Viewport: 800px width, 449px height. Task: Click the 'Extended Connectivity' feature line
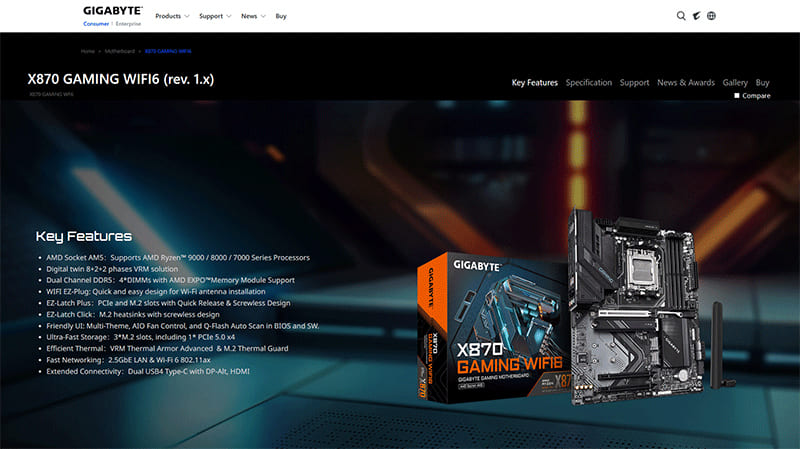(x=148, y=371)
